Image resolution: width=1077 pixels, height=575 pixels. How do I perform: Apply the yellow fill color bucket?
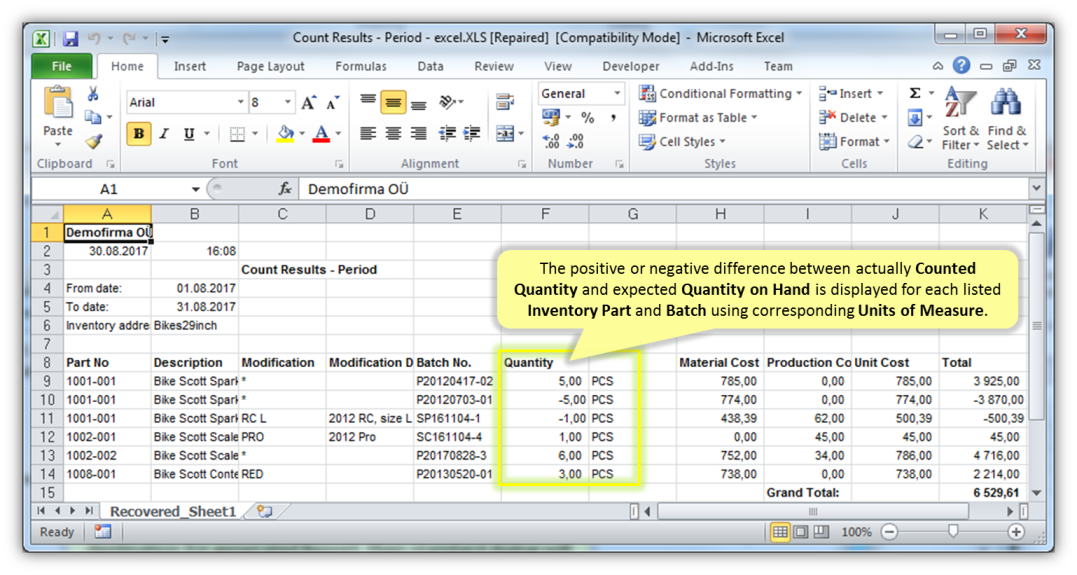pos(286,133)
